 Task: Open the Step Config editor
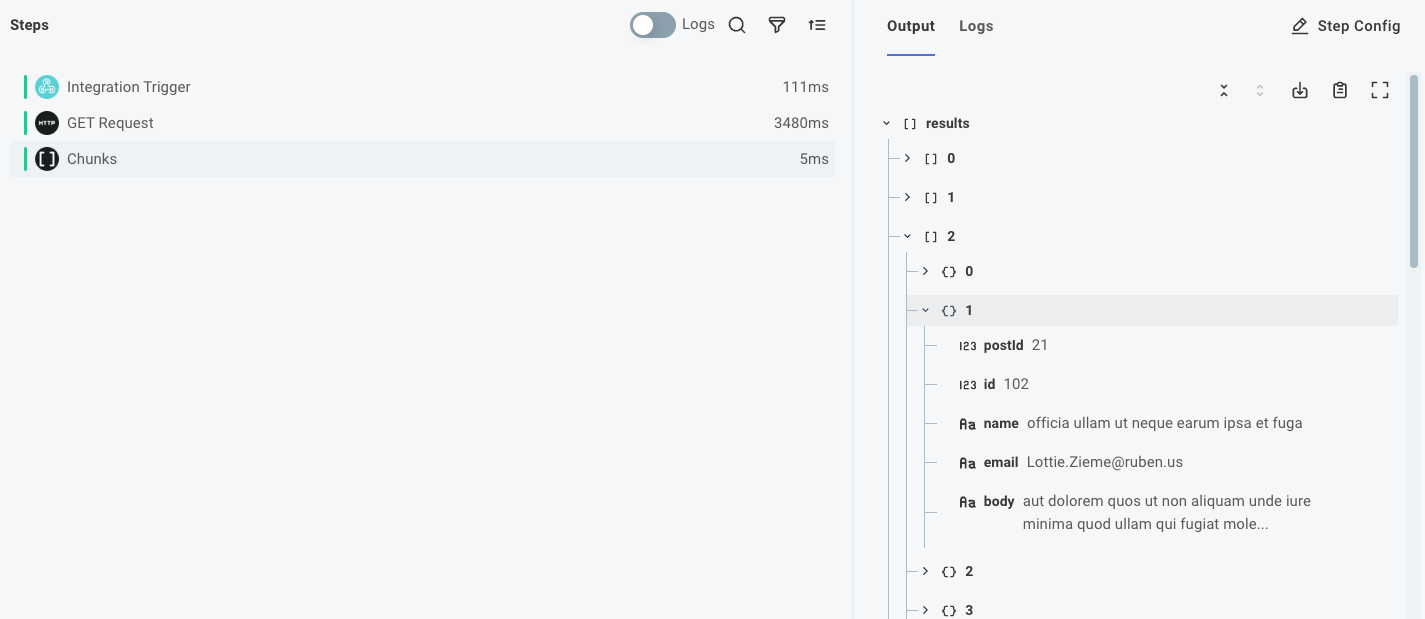[1345, 25]
